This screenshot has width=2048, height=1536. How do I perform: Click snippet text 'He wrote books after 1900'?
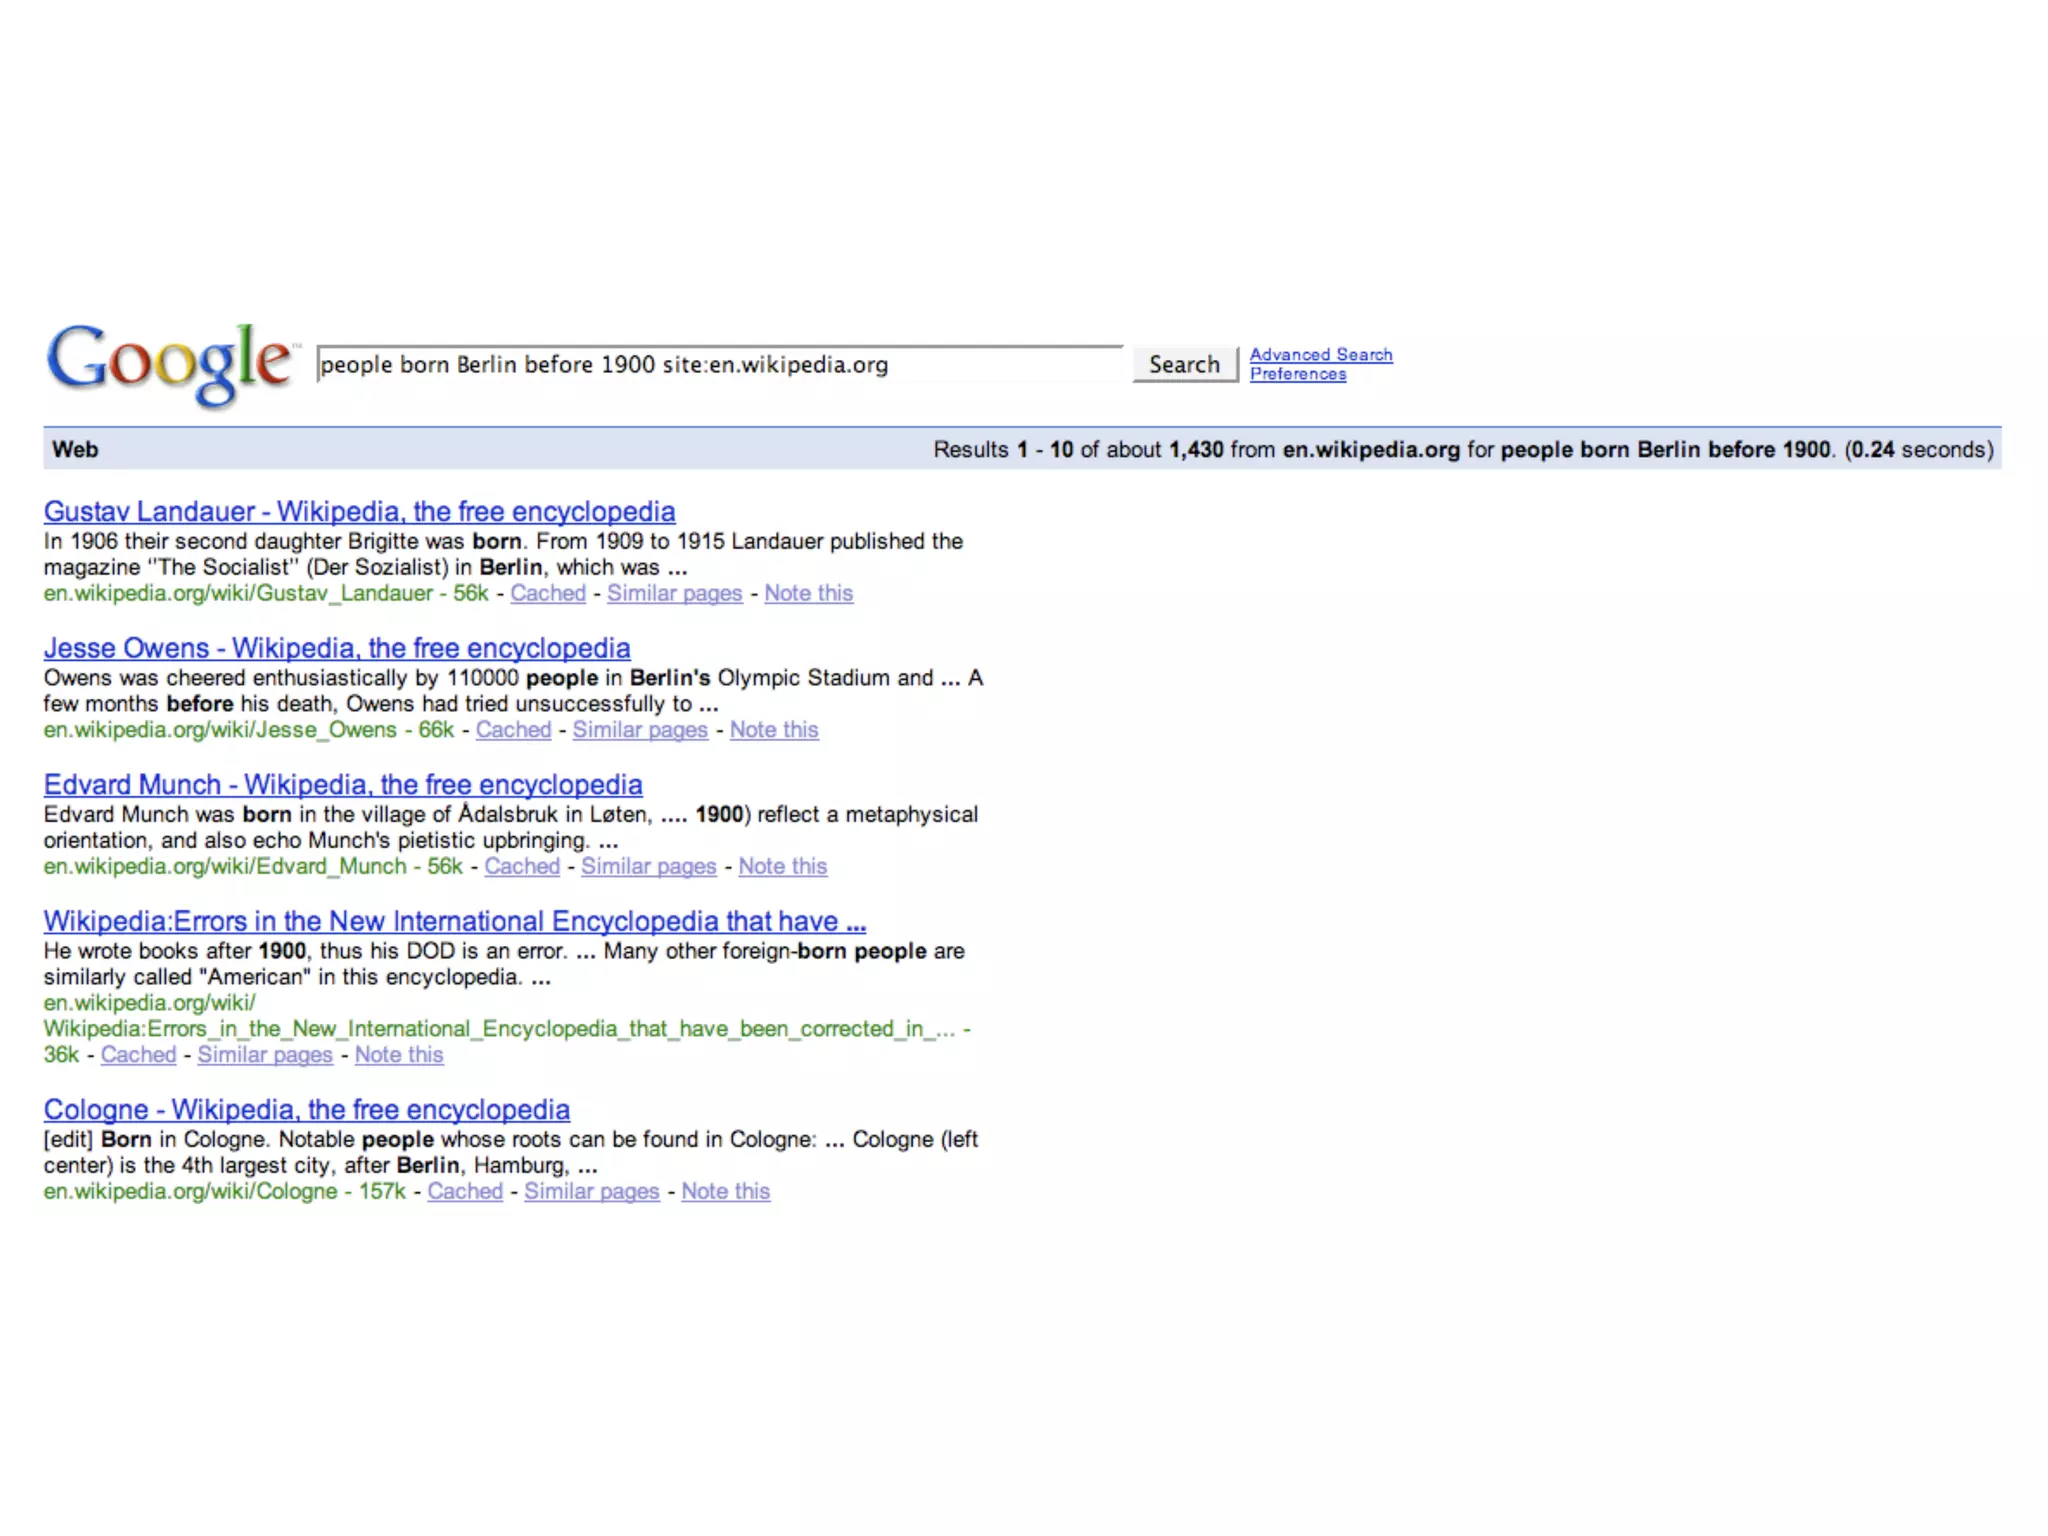coord(175,951)
